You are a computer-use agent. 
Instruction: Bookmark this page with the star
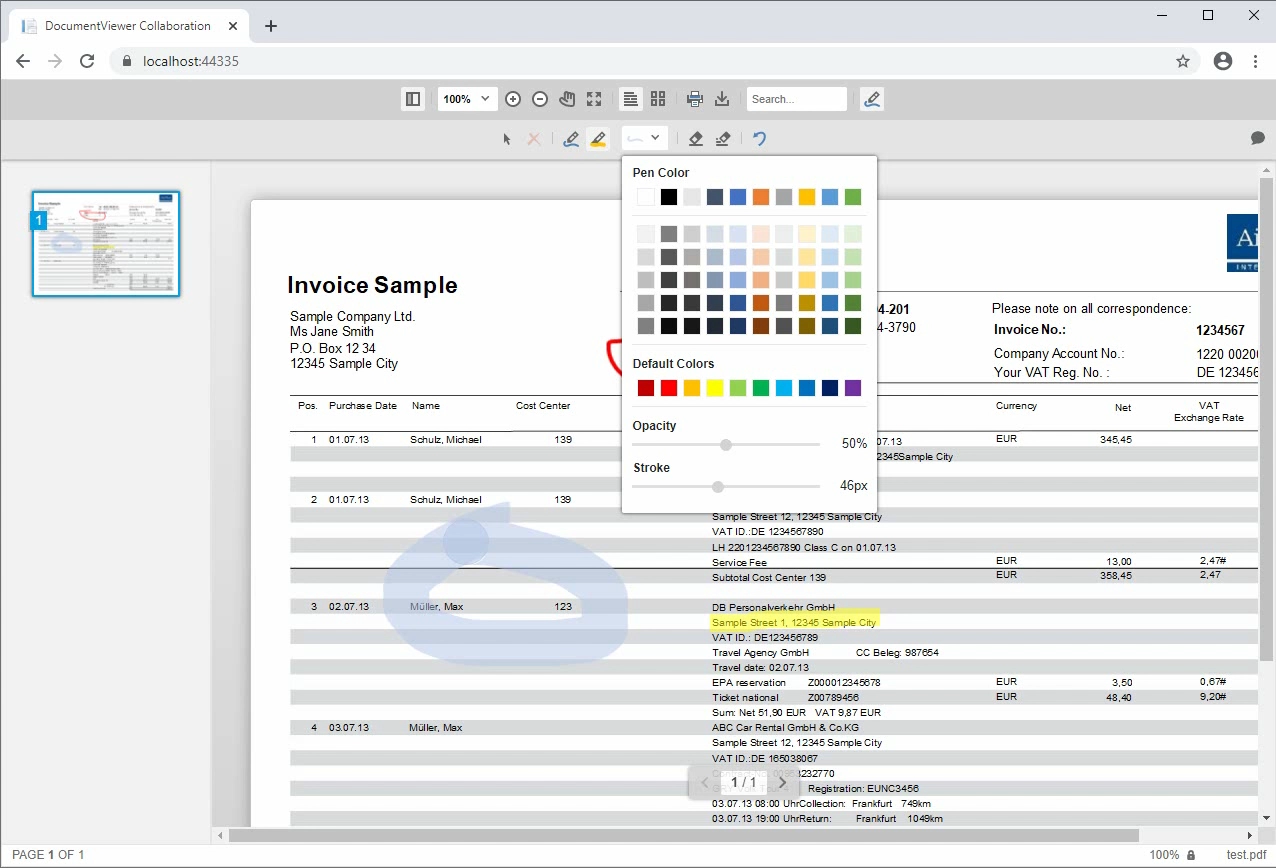pos(1183,61)
